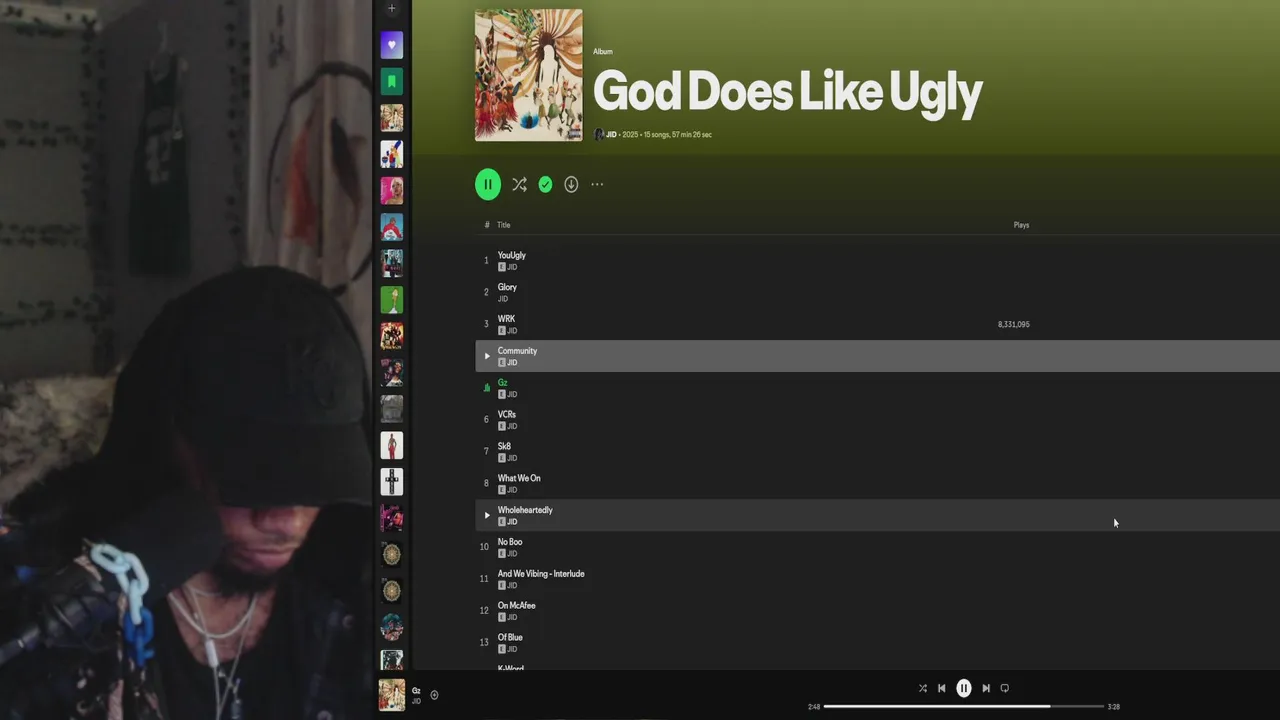Select the Wholeheartedly track title

(525, 510)
